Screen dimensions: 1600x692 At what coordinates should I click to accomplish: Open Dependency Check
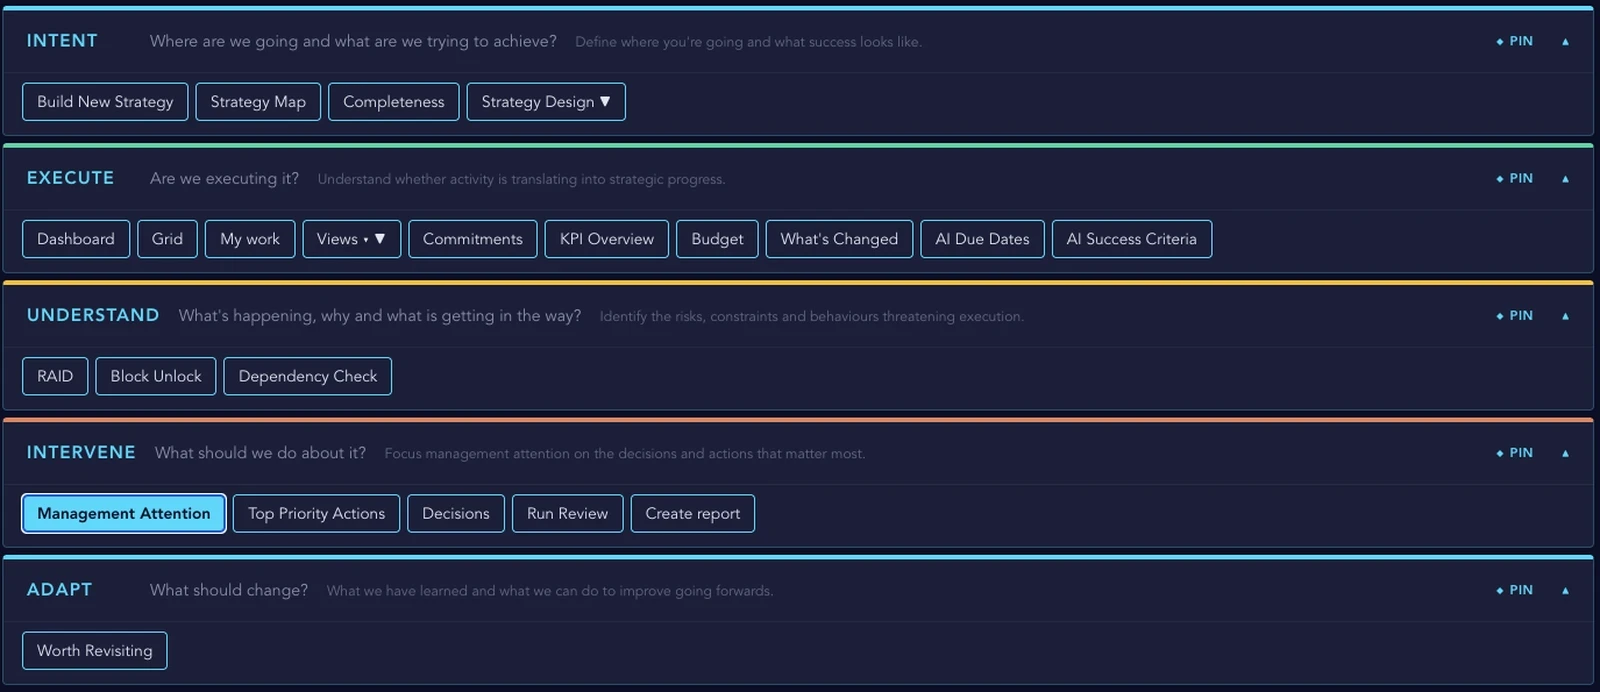coord(308,376)
